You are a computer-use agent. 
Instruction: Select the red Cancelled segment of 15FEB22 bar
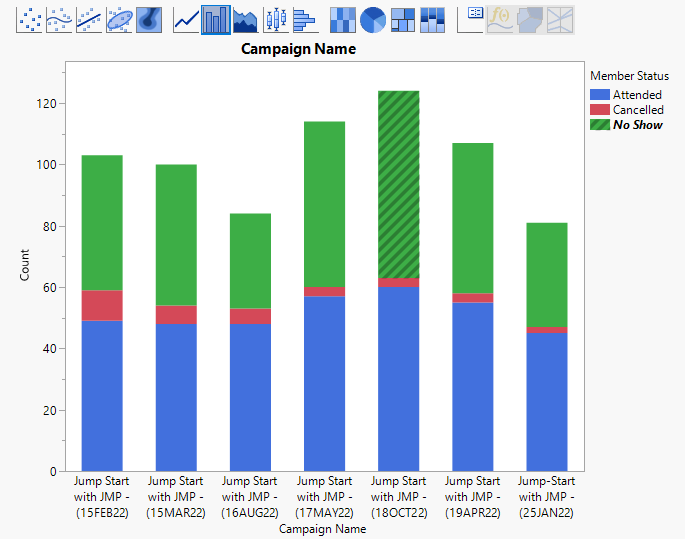pyautogui.click(x=102, y=306)
